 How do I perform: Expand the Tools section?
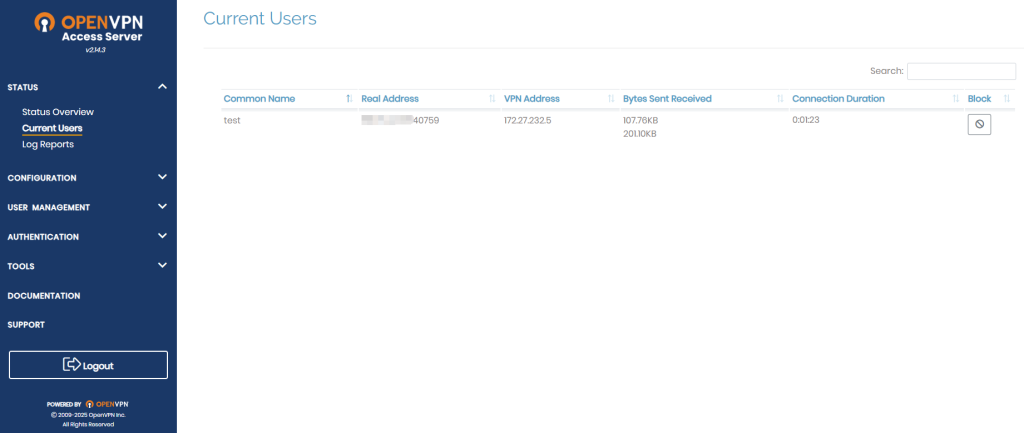(x=162, y=266)
